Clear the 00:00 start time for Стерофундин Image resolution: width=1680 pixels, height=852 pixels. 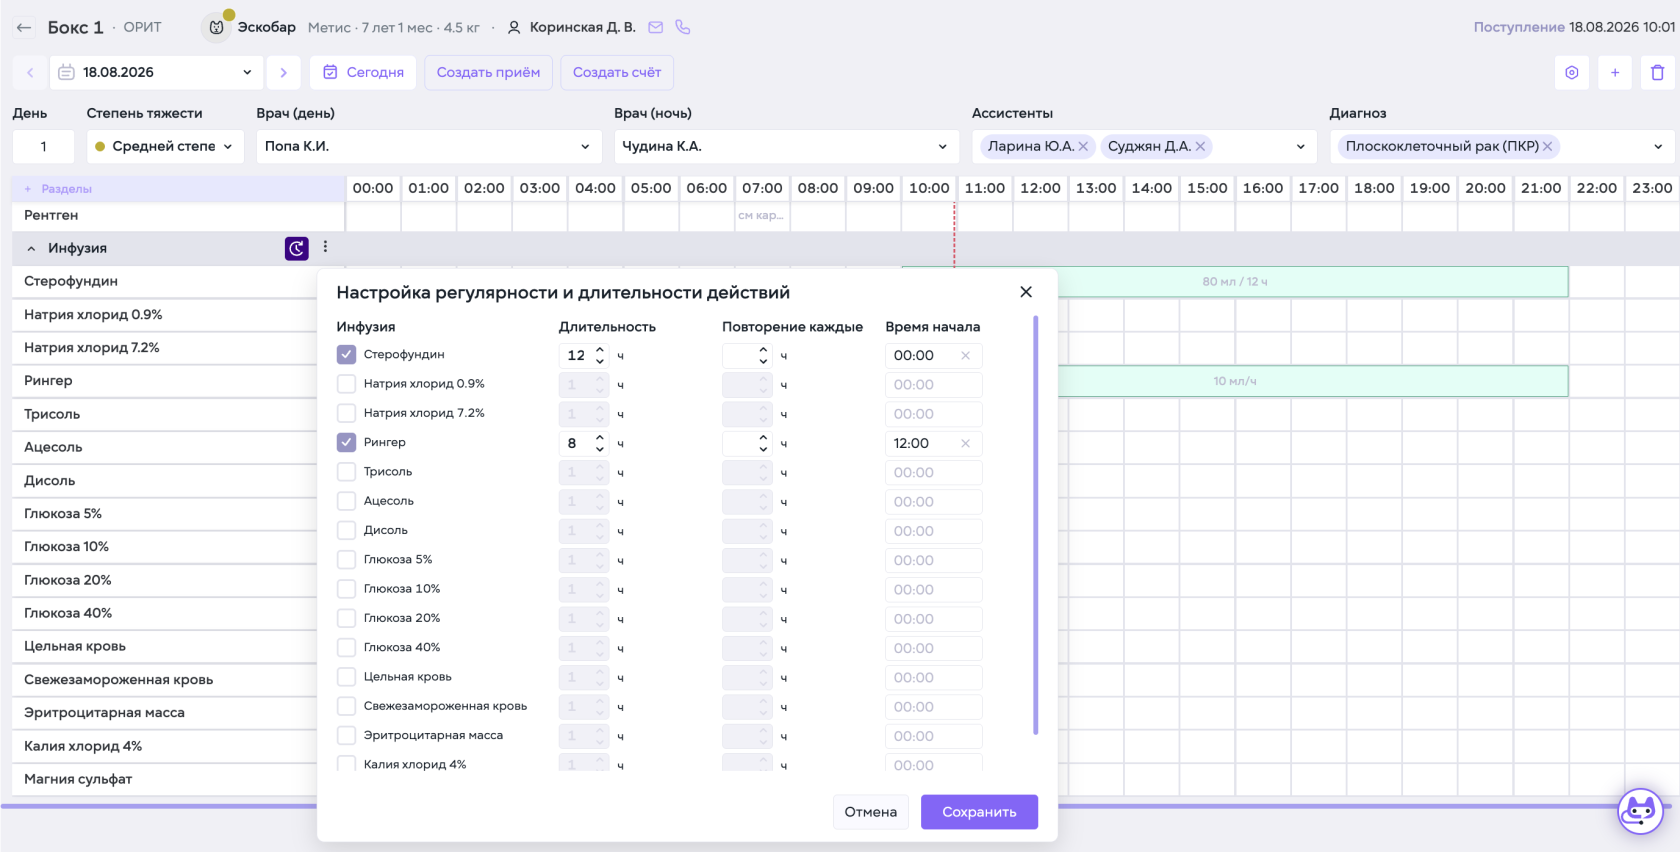click(966, 355)
